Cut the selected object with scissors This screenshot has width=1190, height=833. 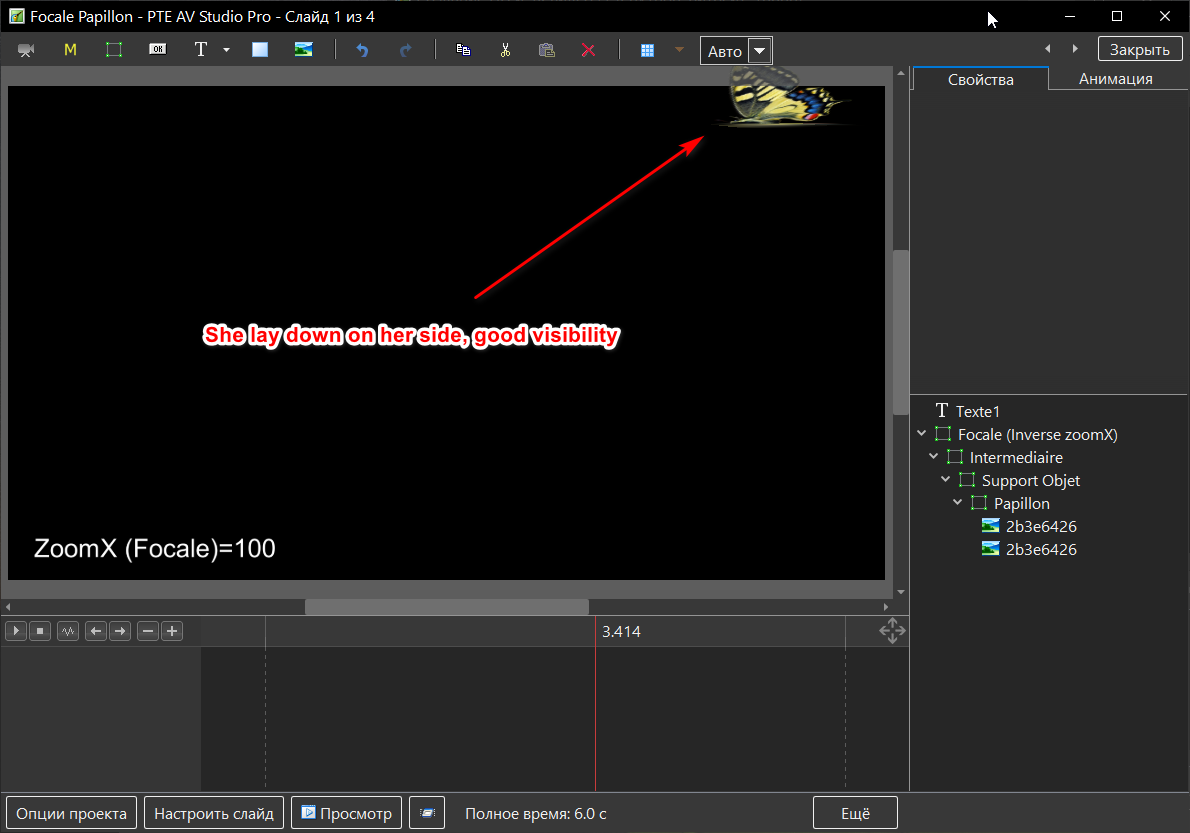pos(505,50)
